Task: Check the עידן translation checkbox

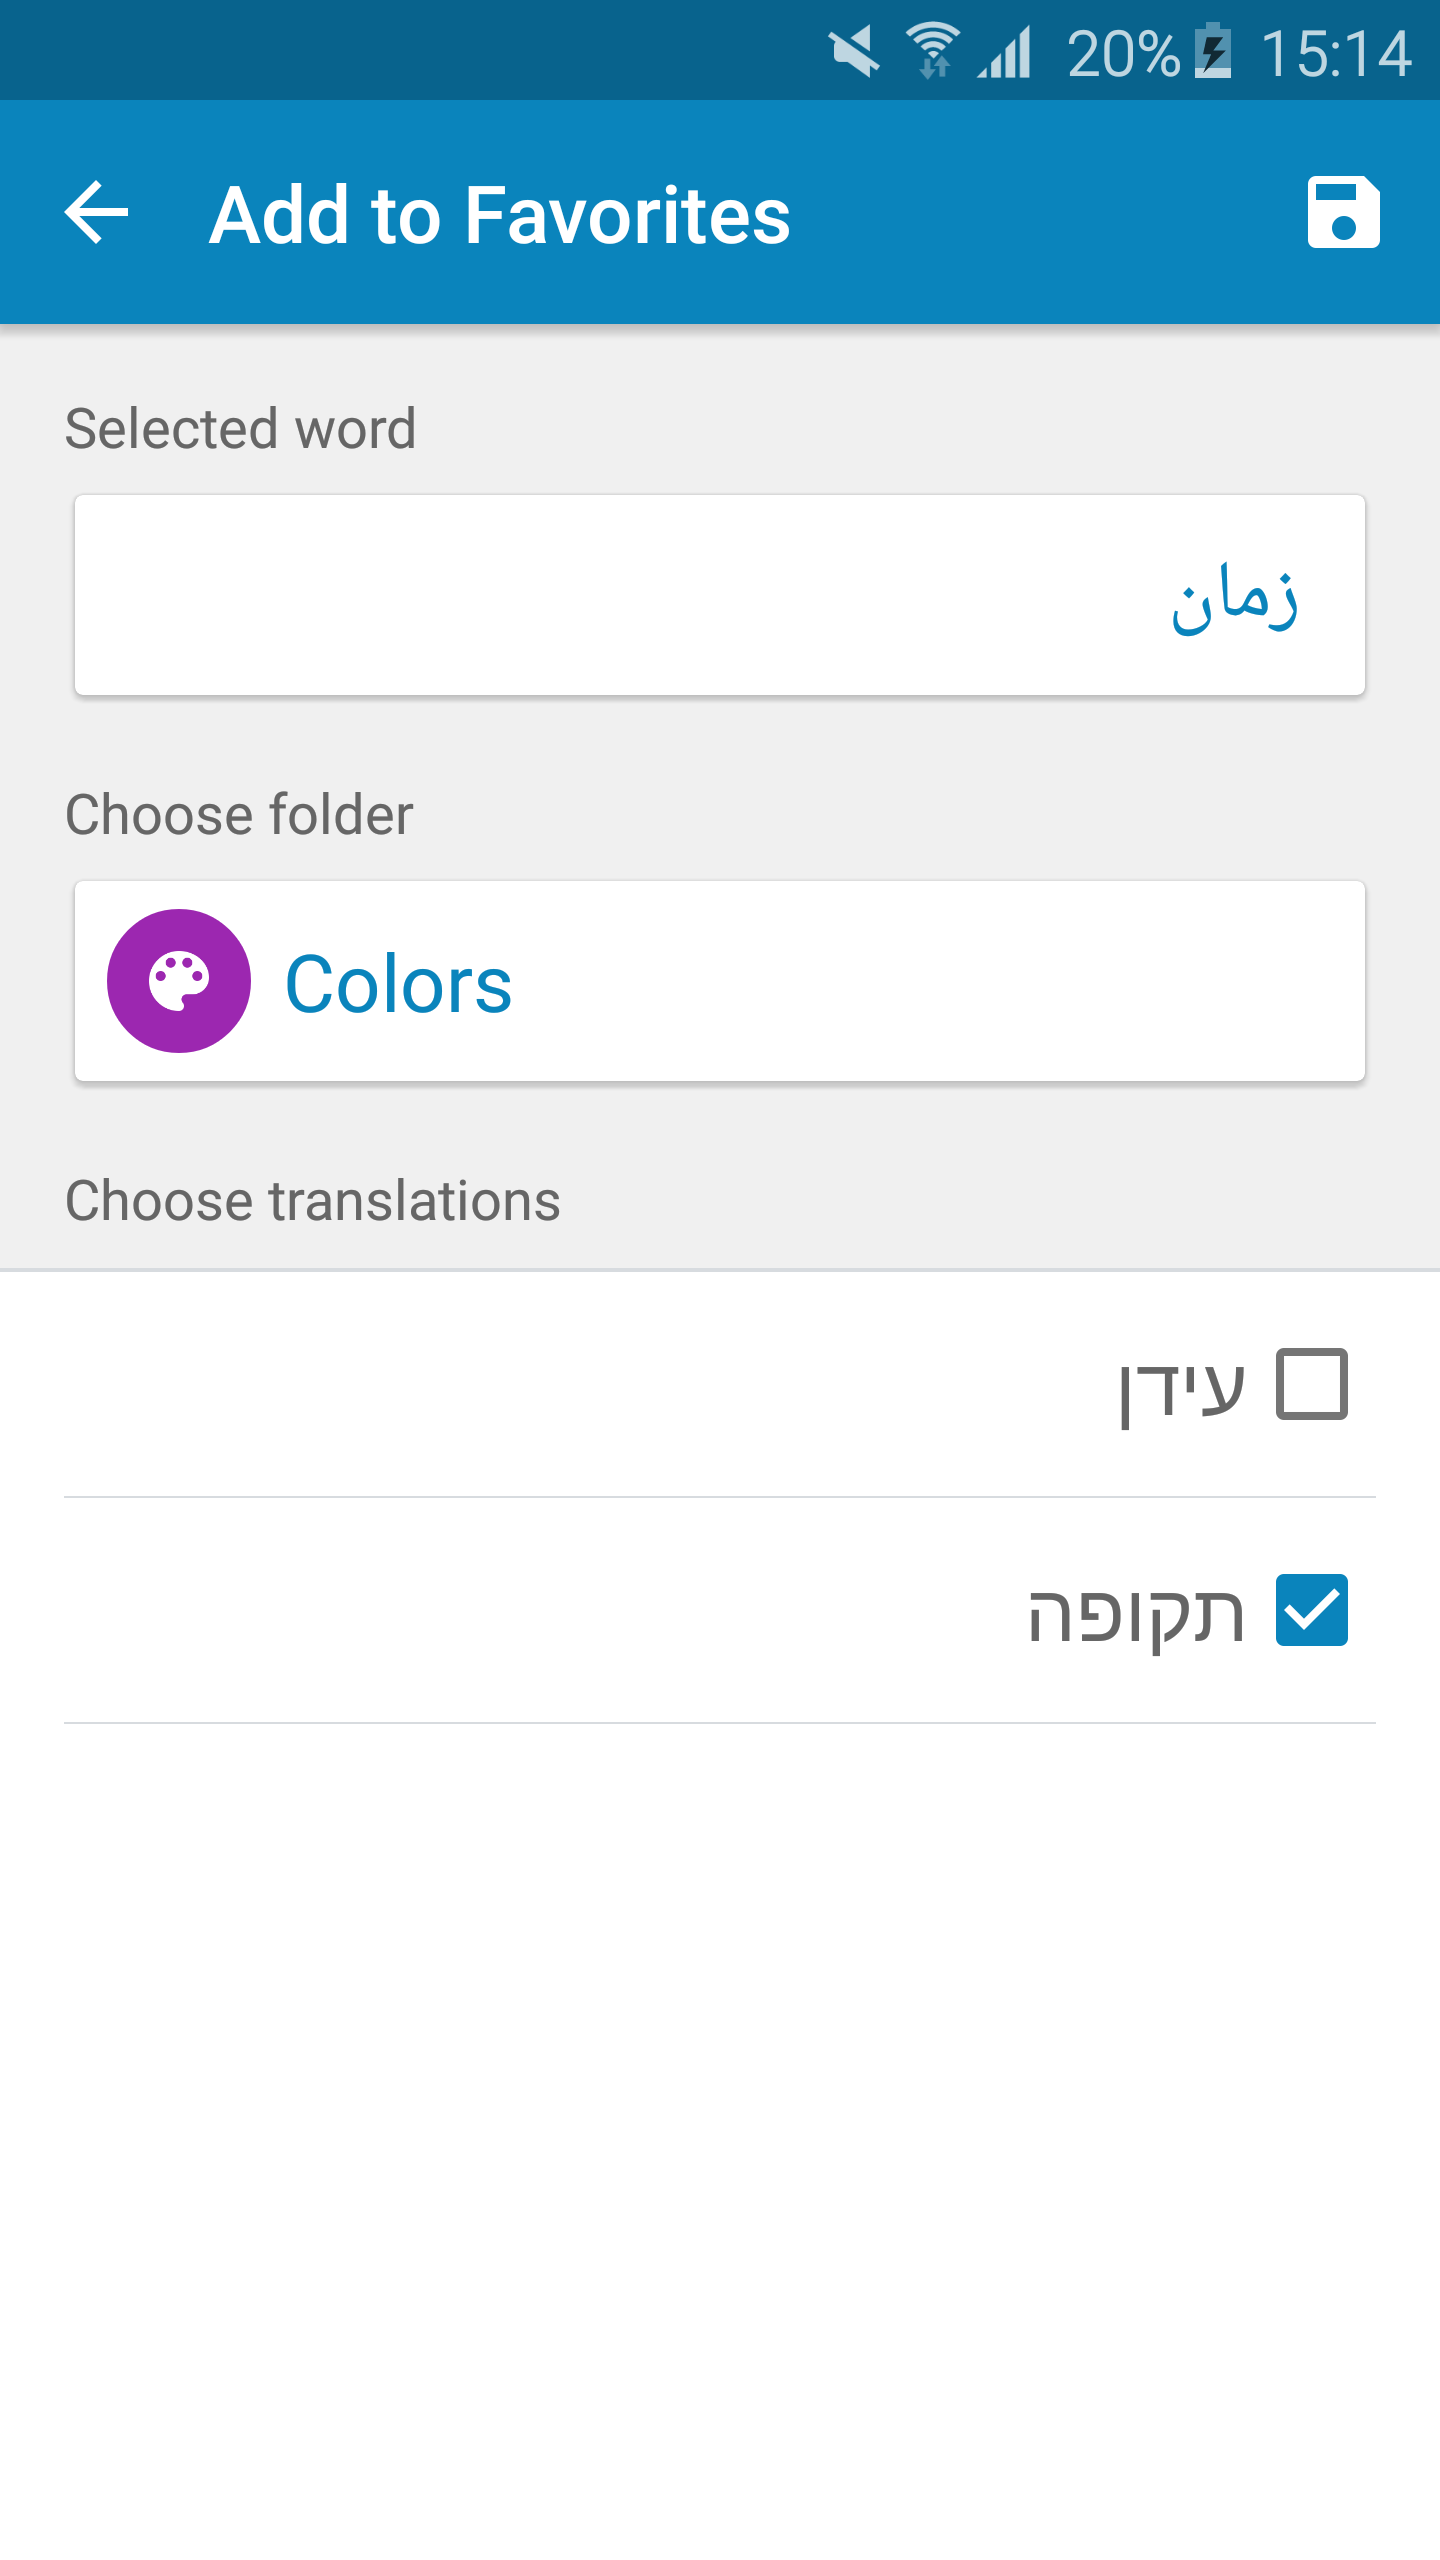Action: point(1311,1385)
